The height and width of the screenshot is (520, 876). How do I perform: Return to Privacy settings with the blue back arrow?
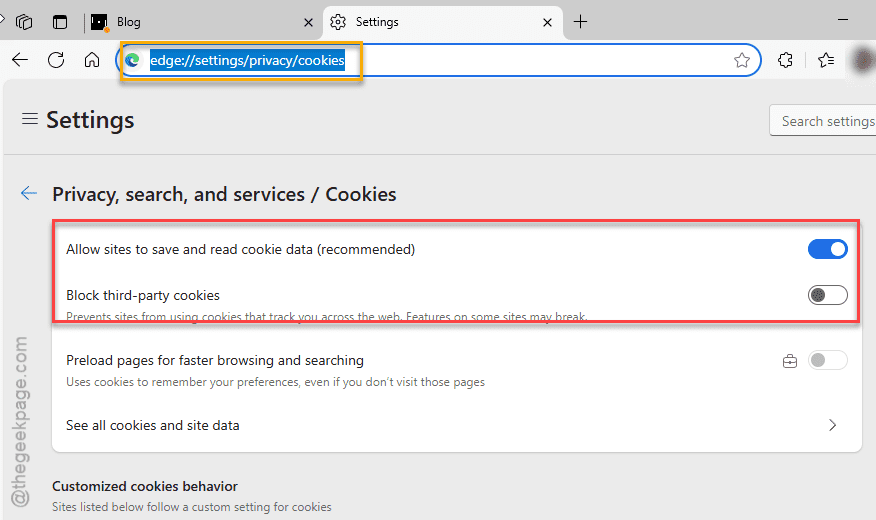click(x=29, y=193)
